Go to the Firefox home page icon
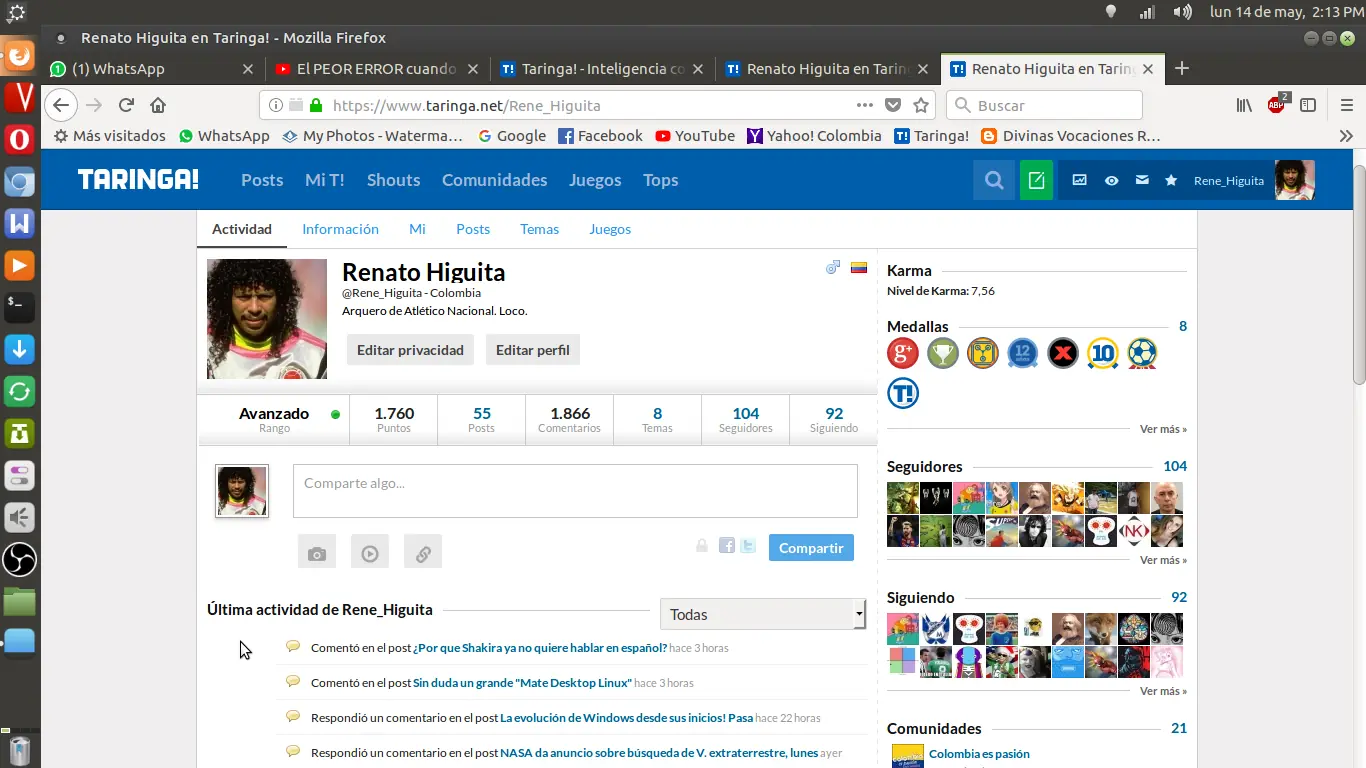Viewport: 1366px width, 768px height. click(x=158, y=105)
